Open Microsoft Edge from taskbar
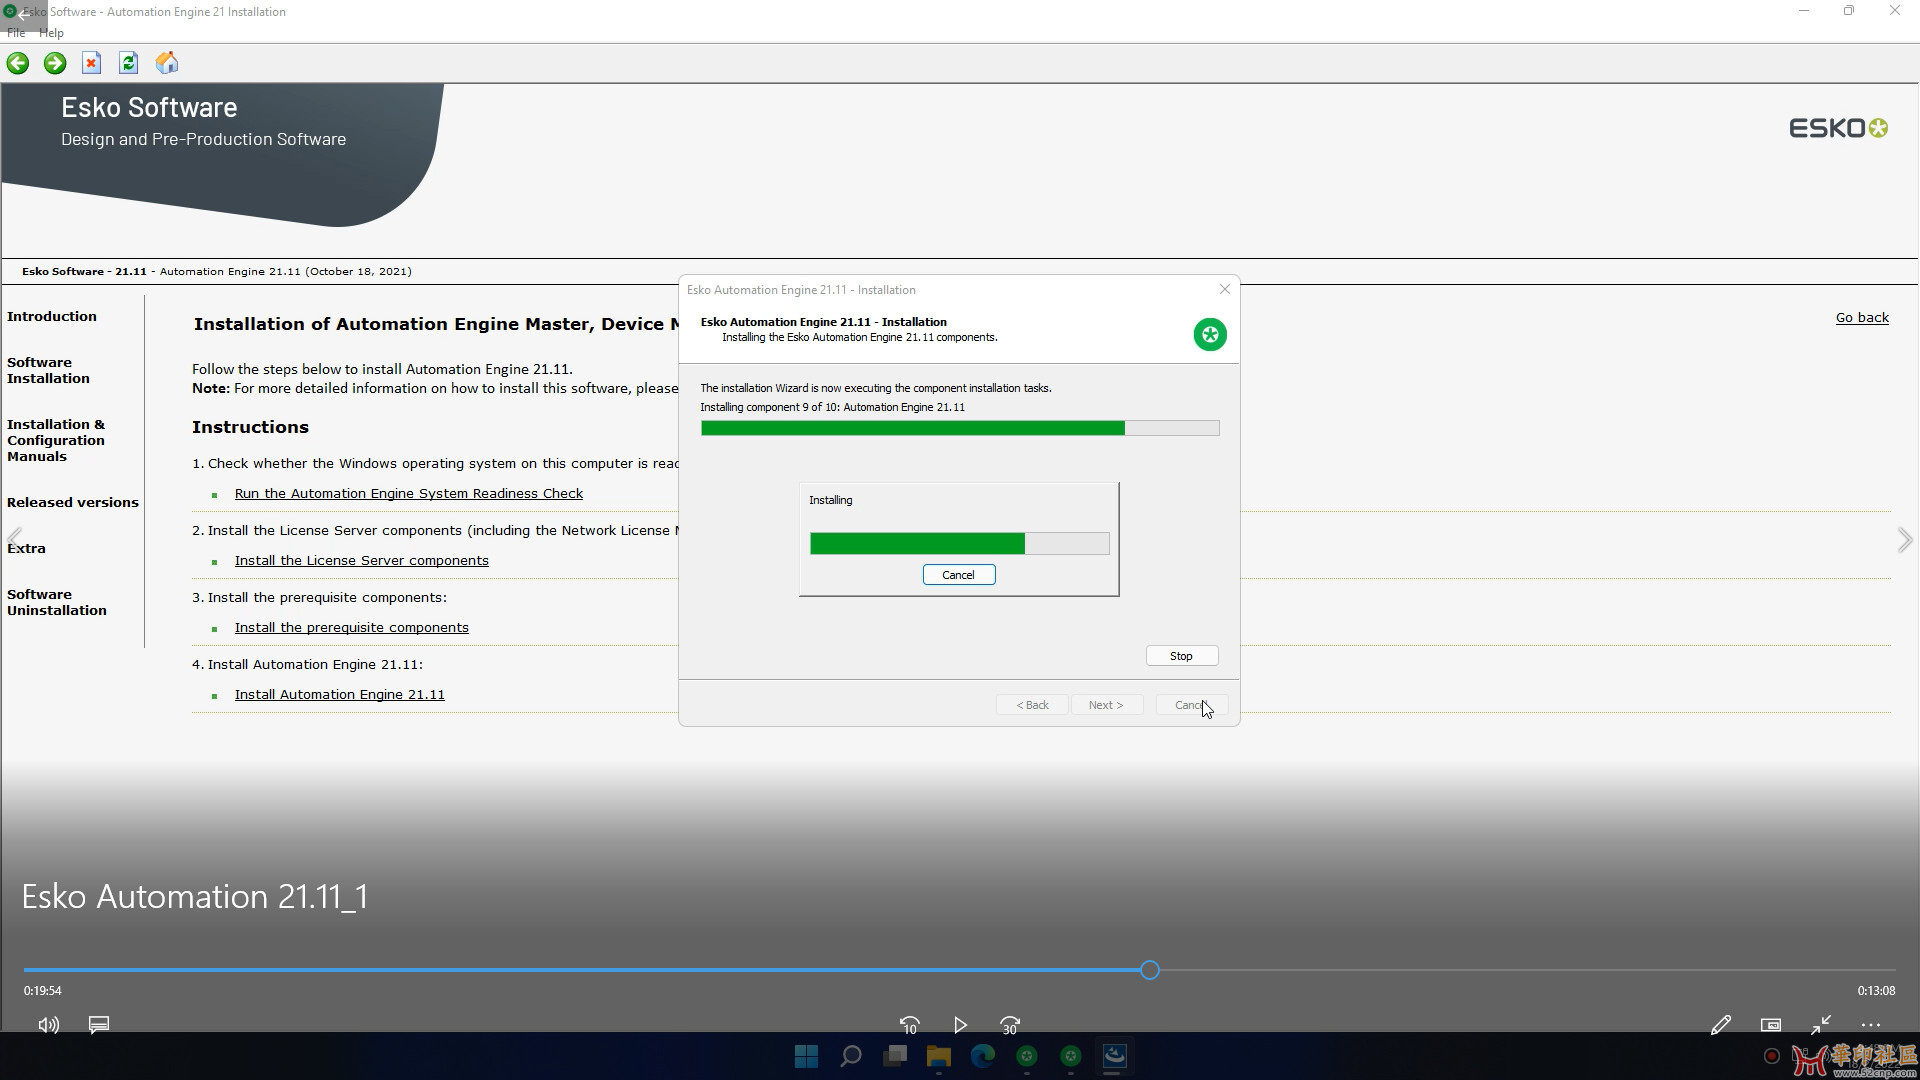This screenshot has width=1920, height=1080. tap(983, 1056)
